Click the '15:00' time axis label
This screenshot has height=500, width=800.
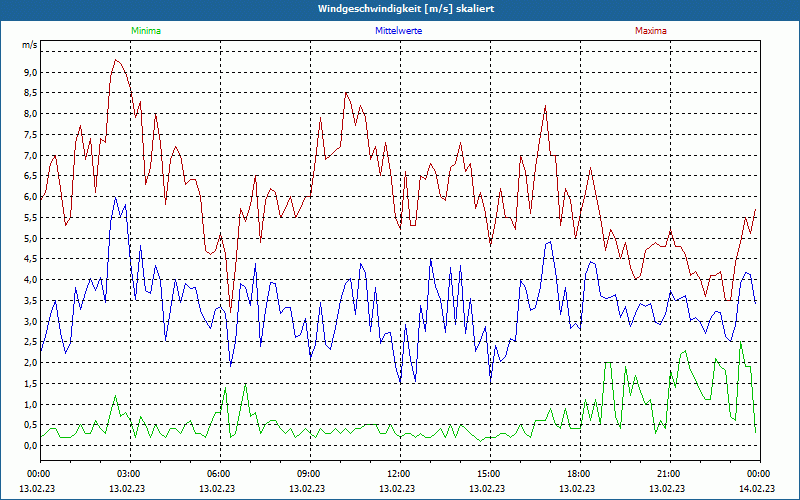click(x=490, y=474)
